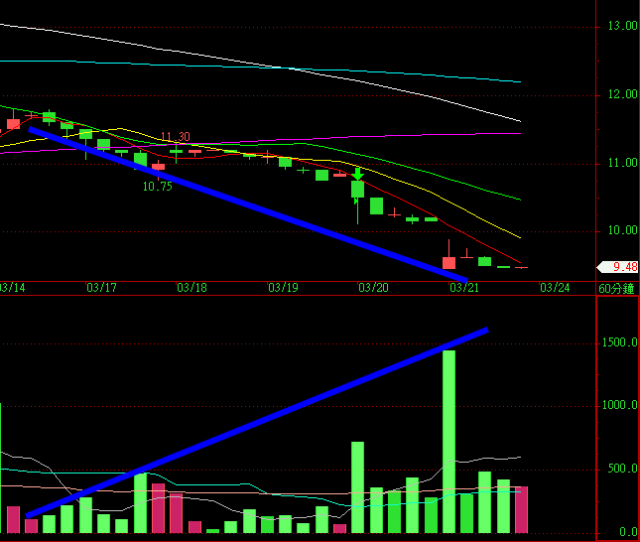Viewport: 640px width, 542px height.
Task: Click the 10.00 price axis label
Action: click(622, 230)
